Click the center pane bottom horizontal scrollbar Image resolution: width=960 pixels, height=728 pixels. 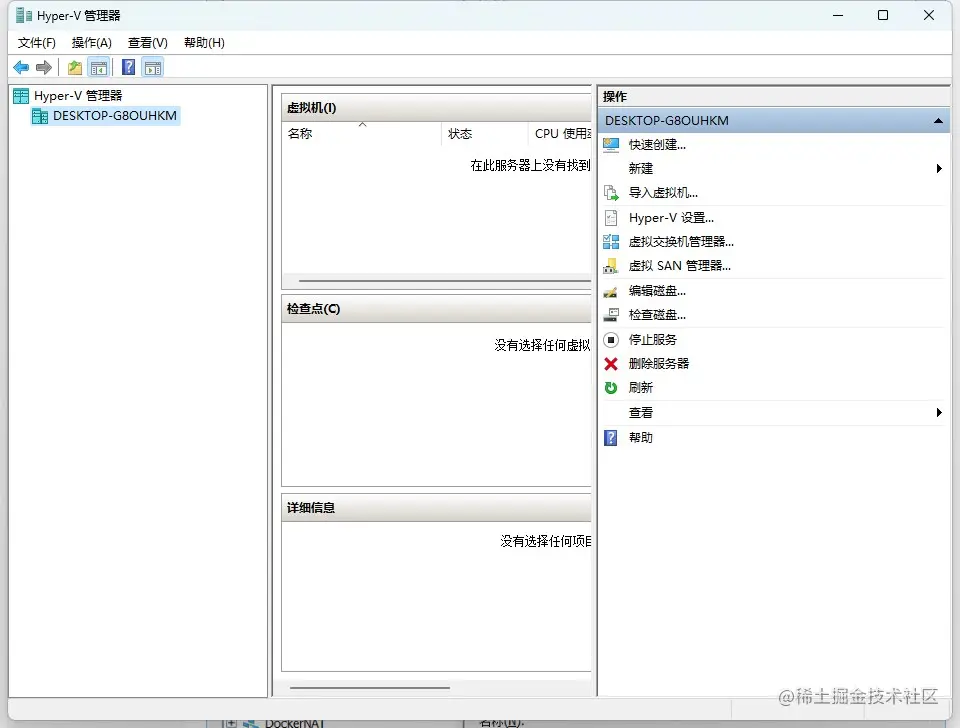pos(370,688)
